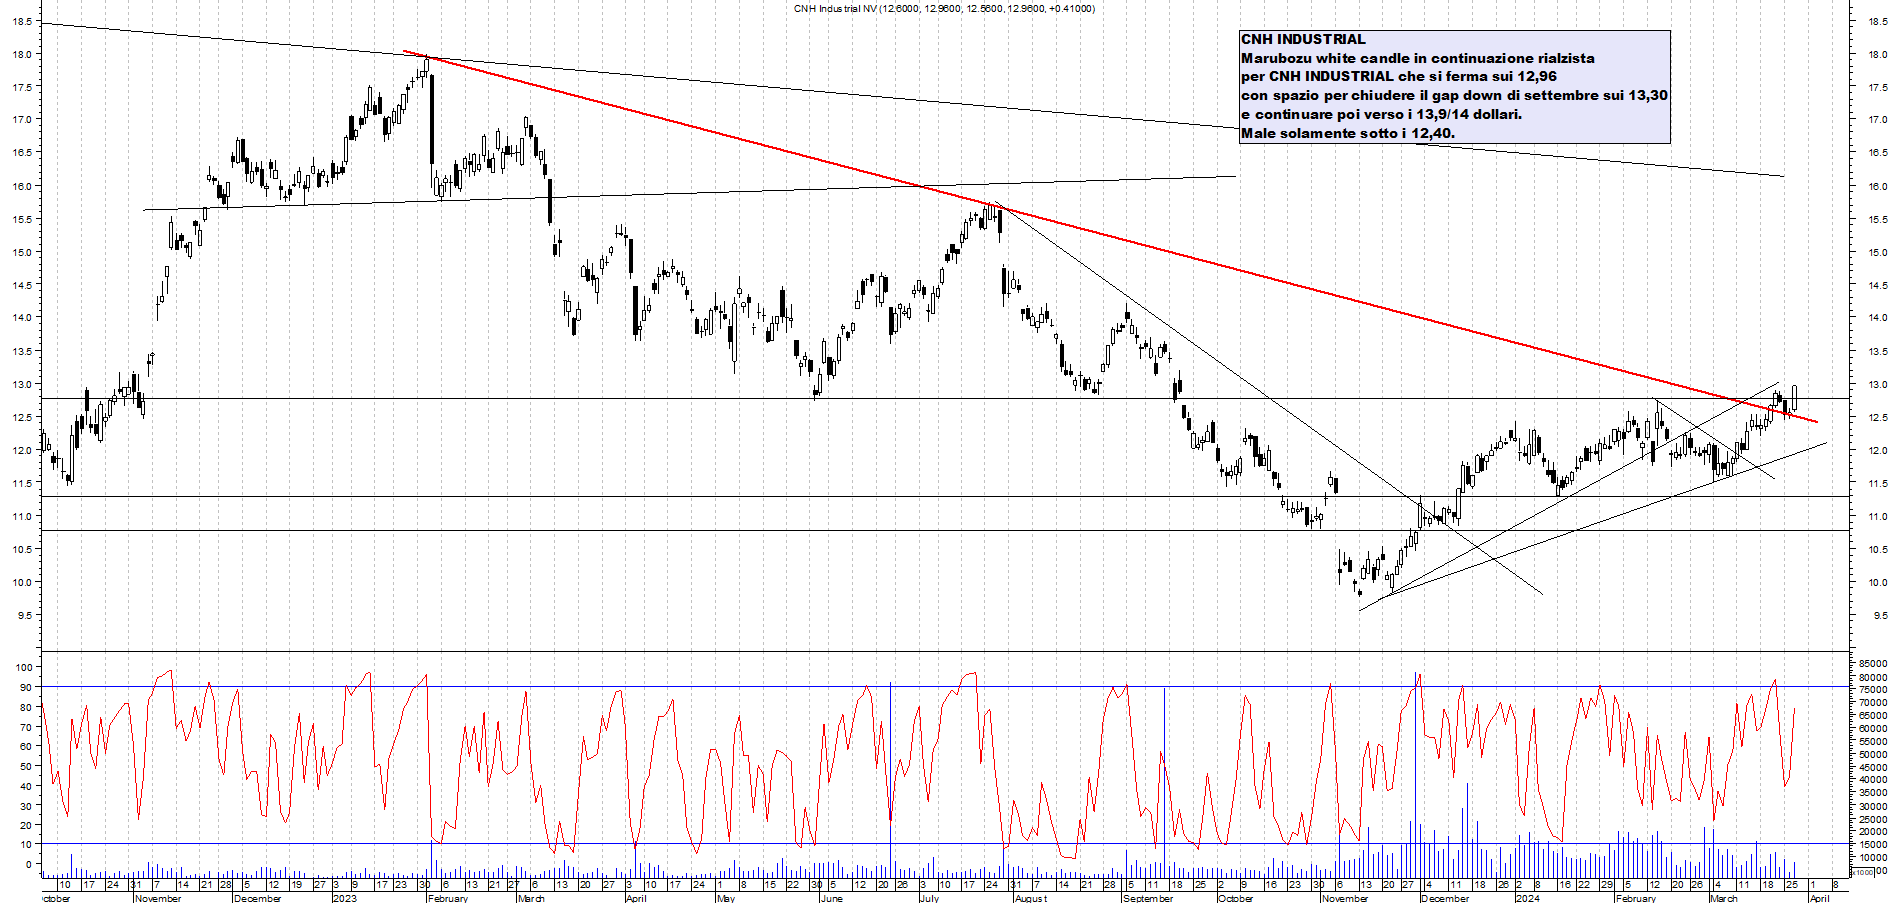Viewport: 1890px width, 903px height.
Task: Click the 2023 year label on the time axis
Action: [x=344, y=898]
